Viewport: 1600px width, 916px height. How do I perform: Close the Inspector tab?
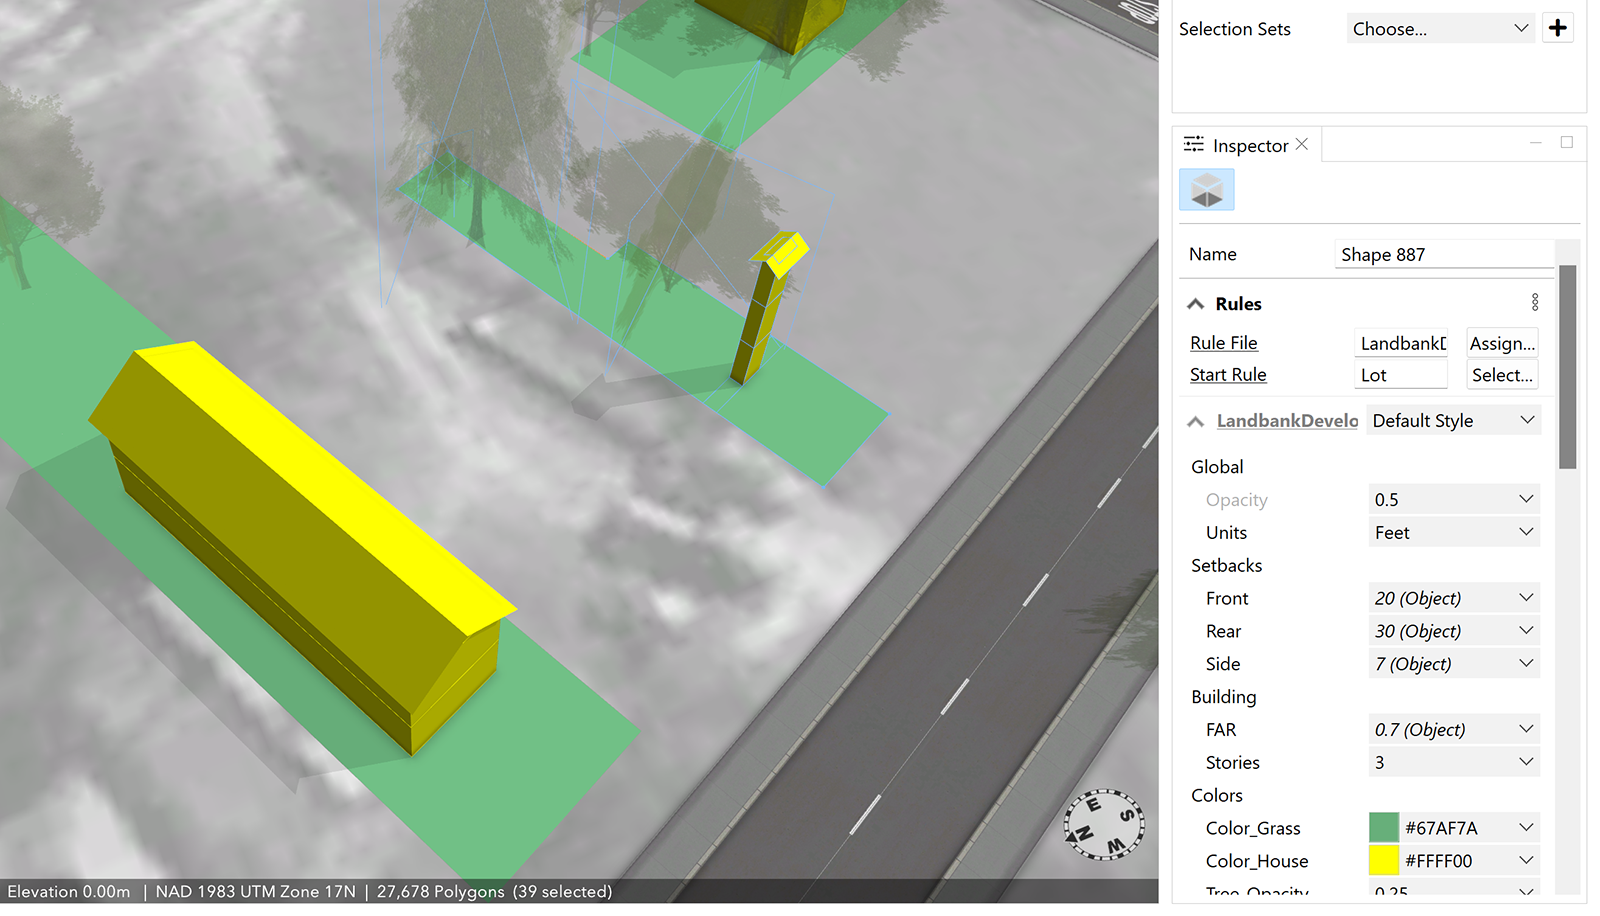coord(1302,144)
